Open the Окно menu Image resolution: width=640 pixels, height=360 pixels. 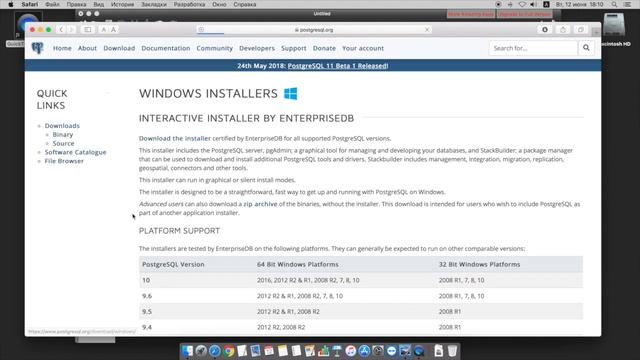pos(219,4)
